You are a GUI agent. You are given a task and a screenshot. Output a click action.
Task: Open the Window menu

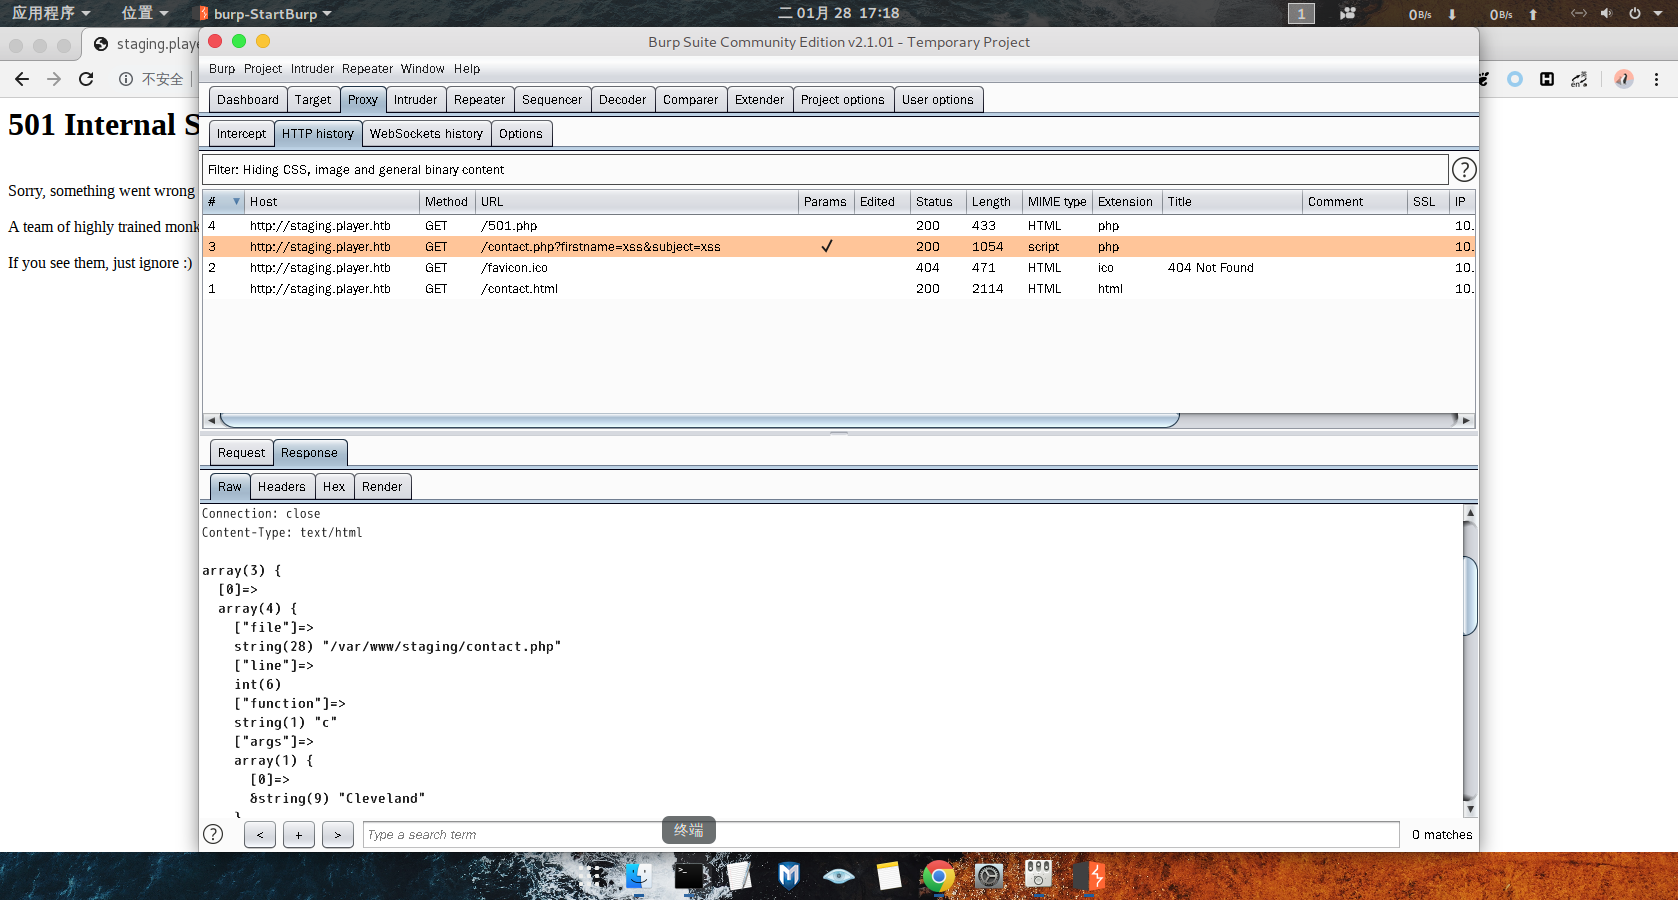tap(422, 69)
